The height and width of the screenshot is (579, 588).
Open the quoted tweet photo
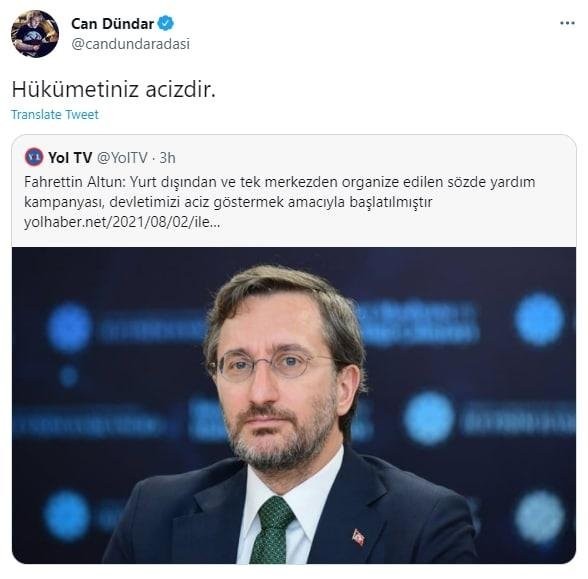coord(294,405)
